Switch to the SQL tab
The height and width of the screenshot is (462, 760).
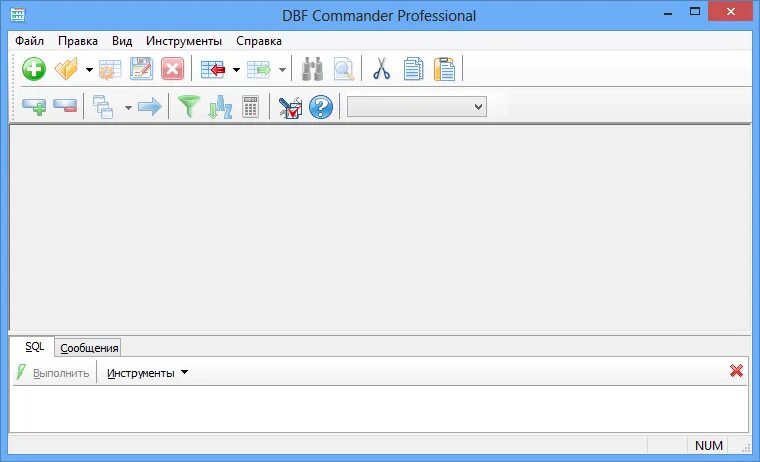pyautogui.click(x=34, y=347)
